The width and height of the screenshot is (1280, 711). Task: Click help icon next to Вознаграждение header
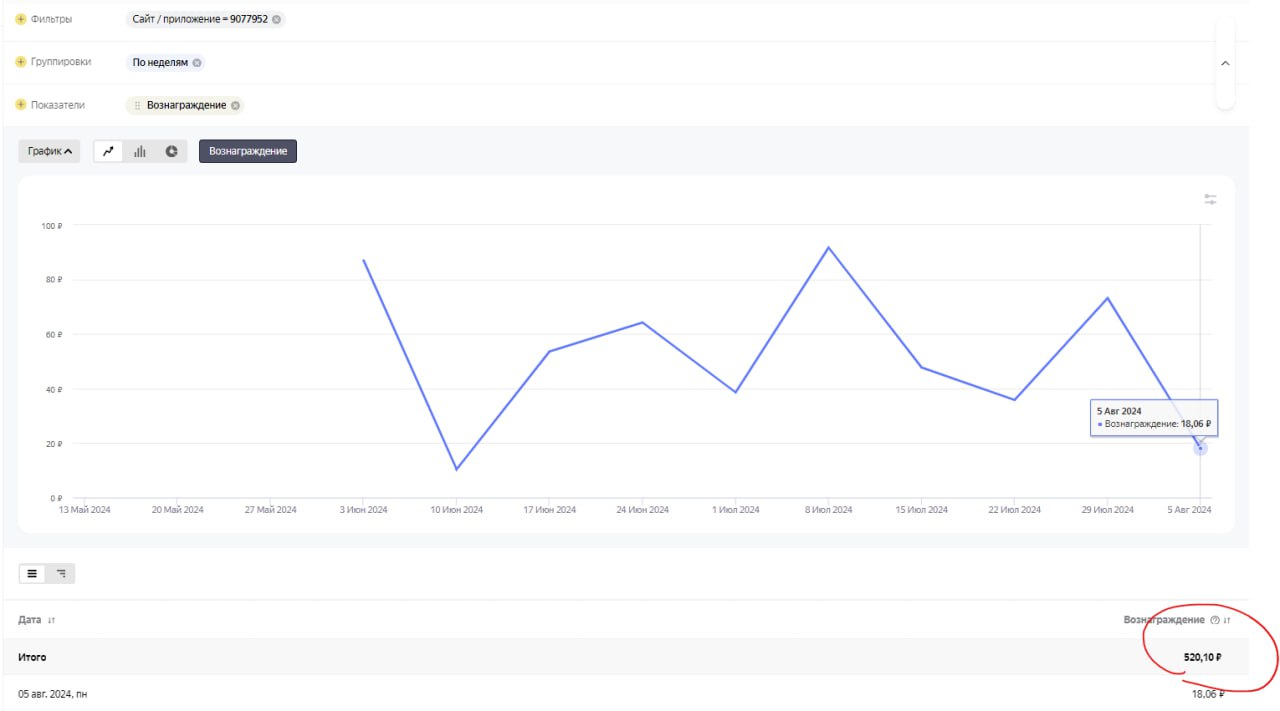(1215, 620)
